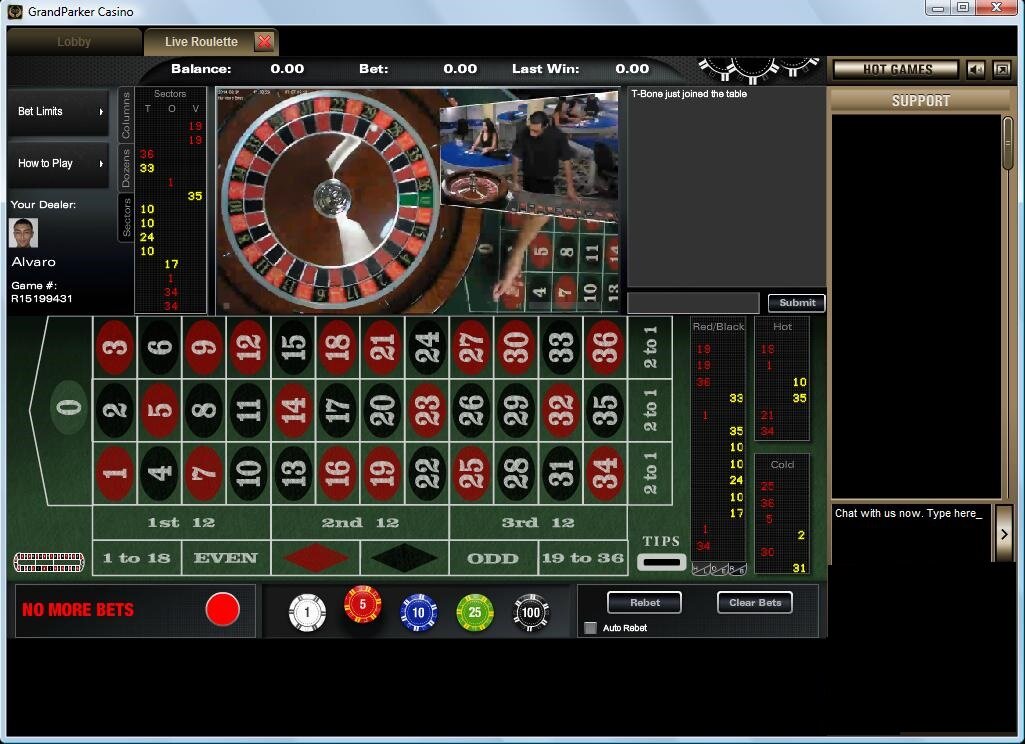The height and width of the screenshot is (744, 1025).
Task: Place a bet on red 19
Action: coord(382,473)
